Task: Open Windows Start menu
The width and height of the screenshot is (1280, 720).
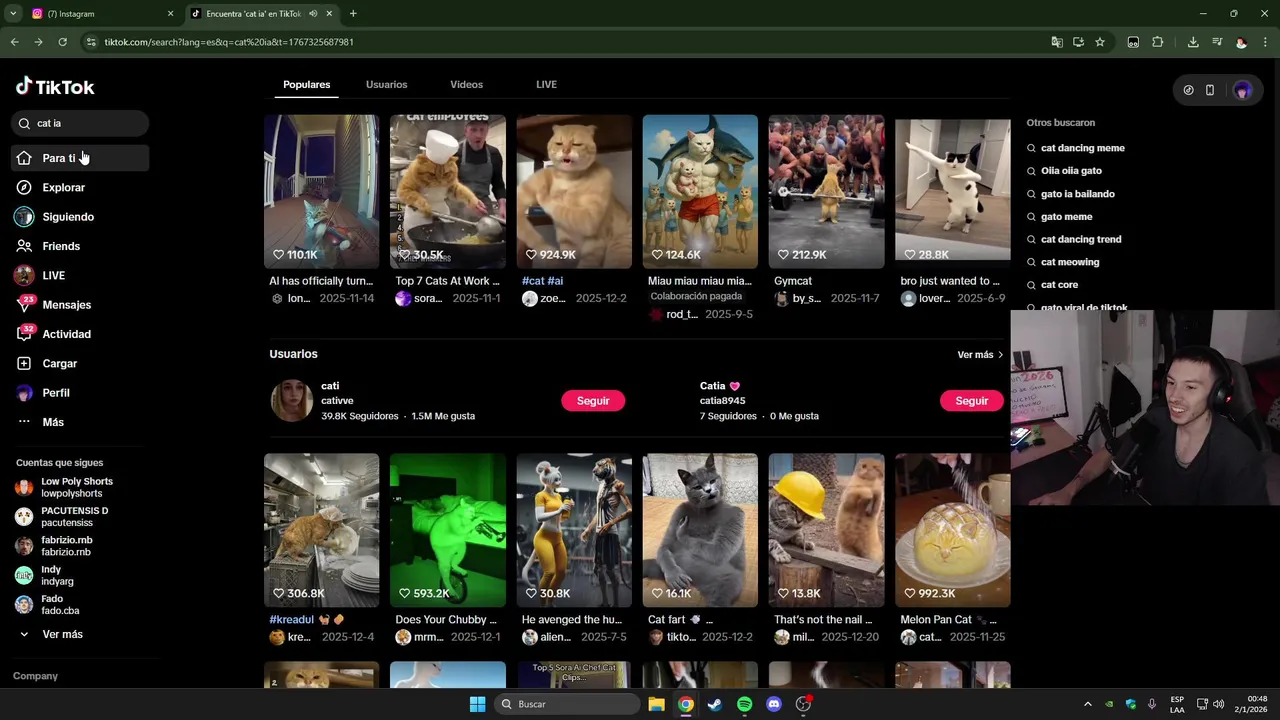Action: (477, 704)
